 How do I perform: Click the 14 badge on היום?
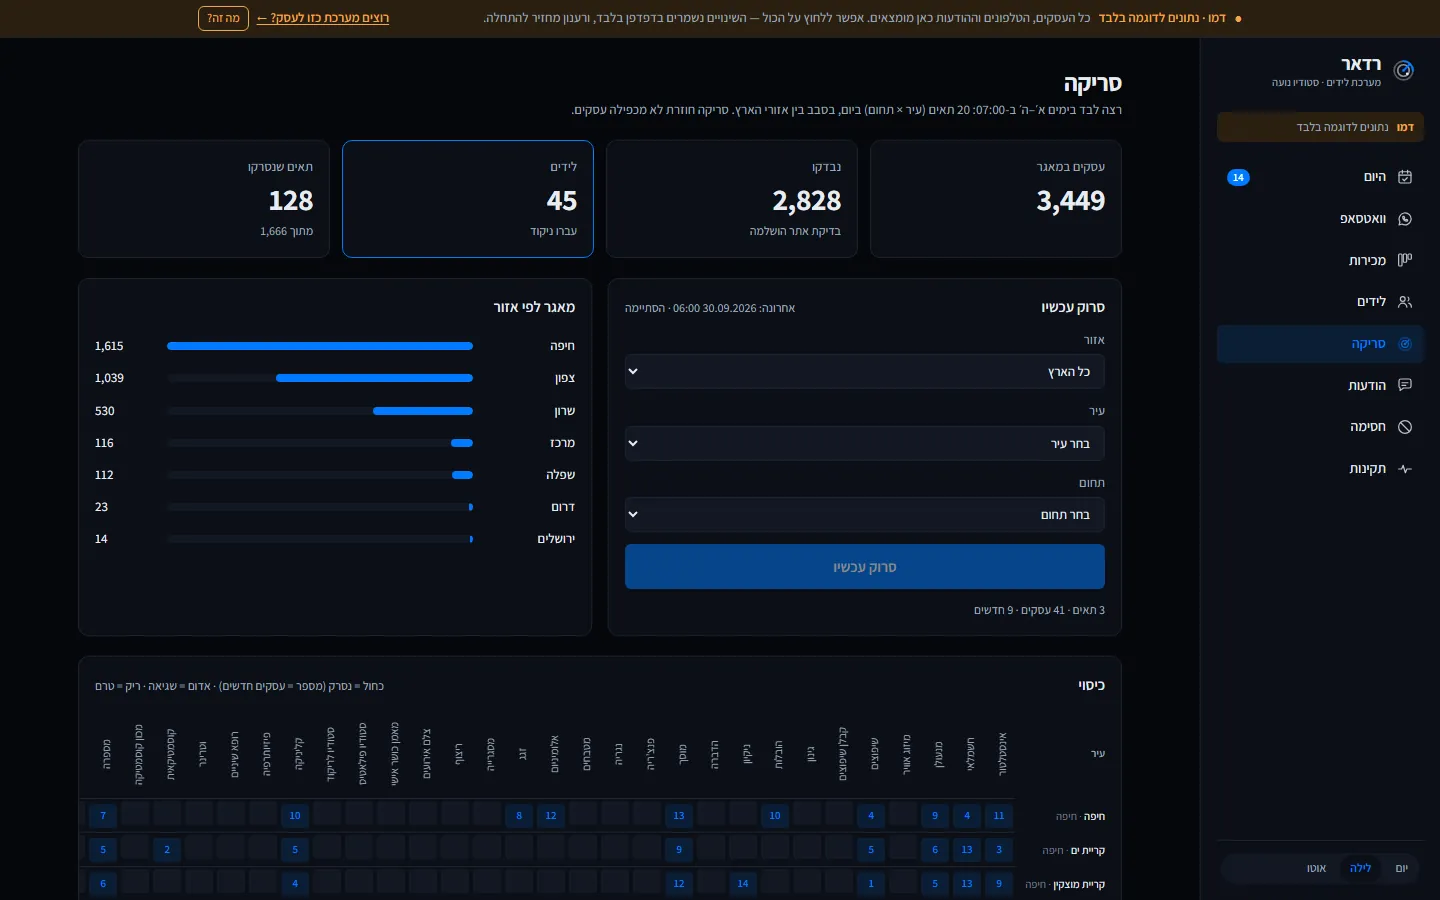[1238, 177]
